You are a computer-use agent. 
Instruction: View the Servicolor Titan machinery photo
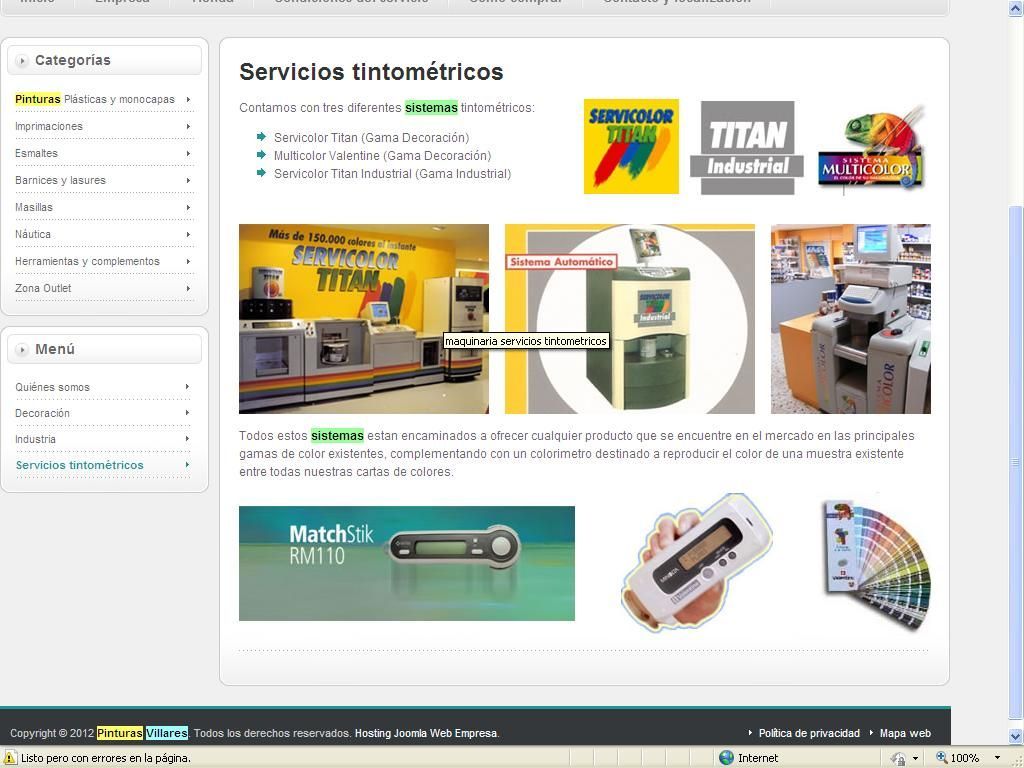[364, 319]
